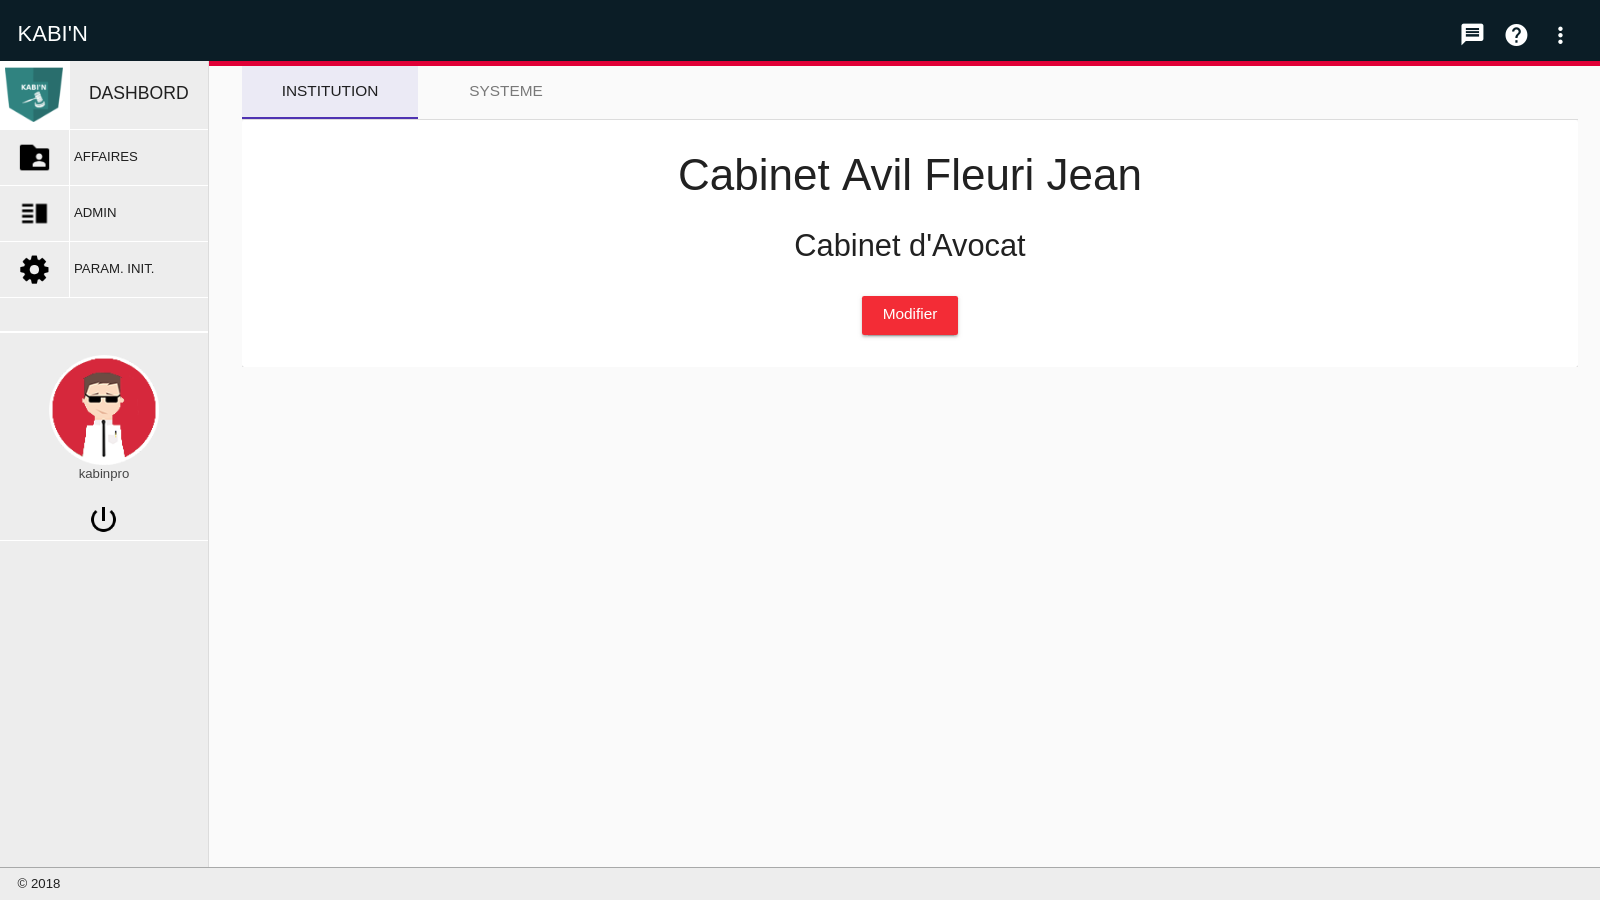Click the kabinpro user avatar

(x=104, y=409)
